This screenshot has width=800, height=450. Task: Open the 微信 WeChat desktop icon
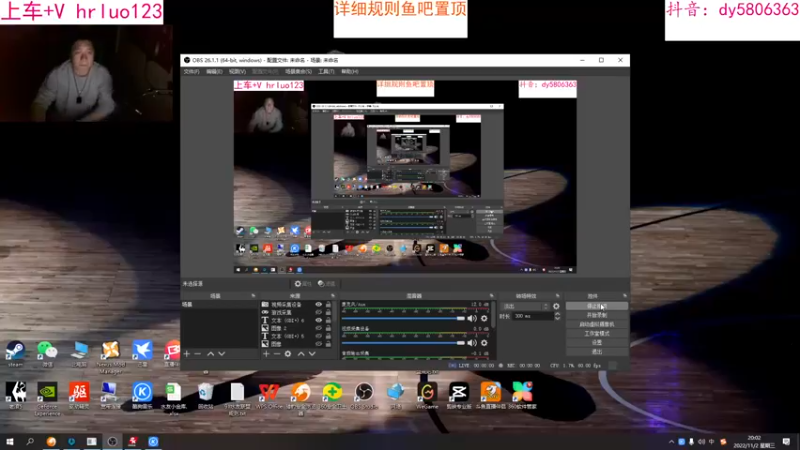point(47,354)
